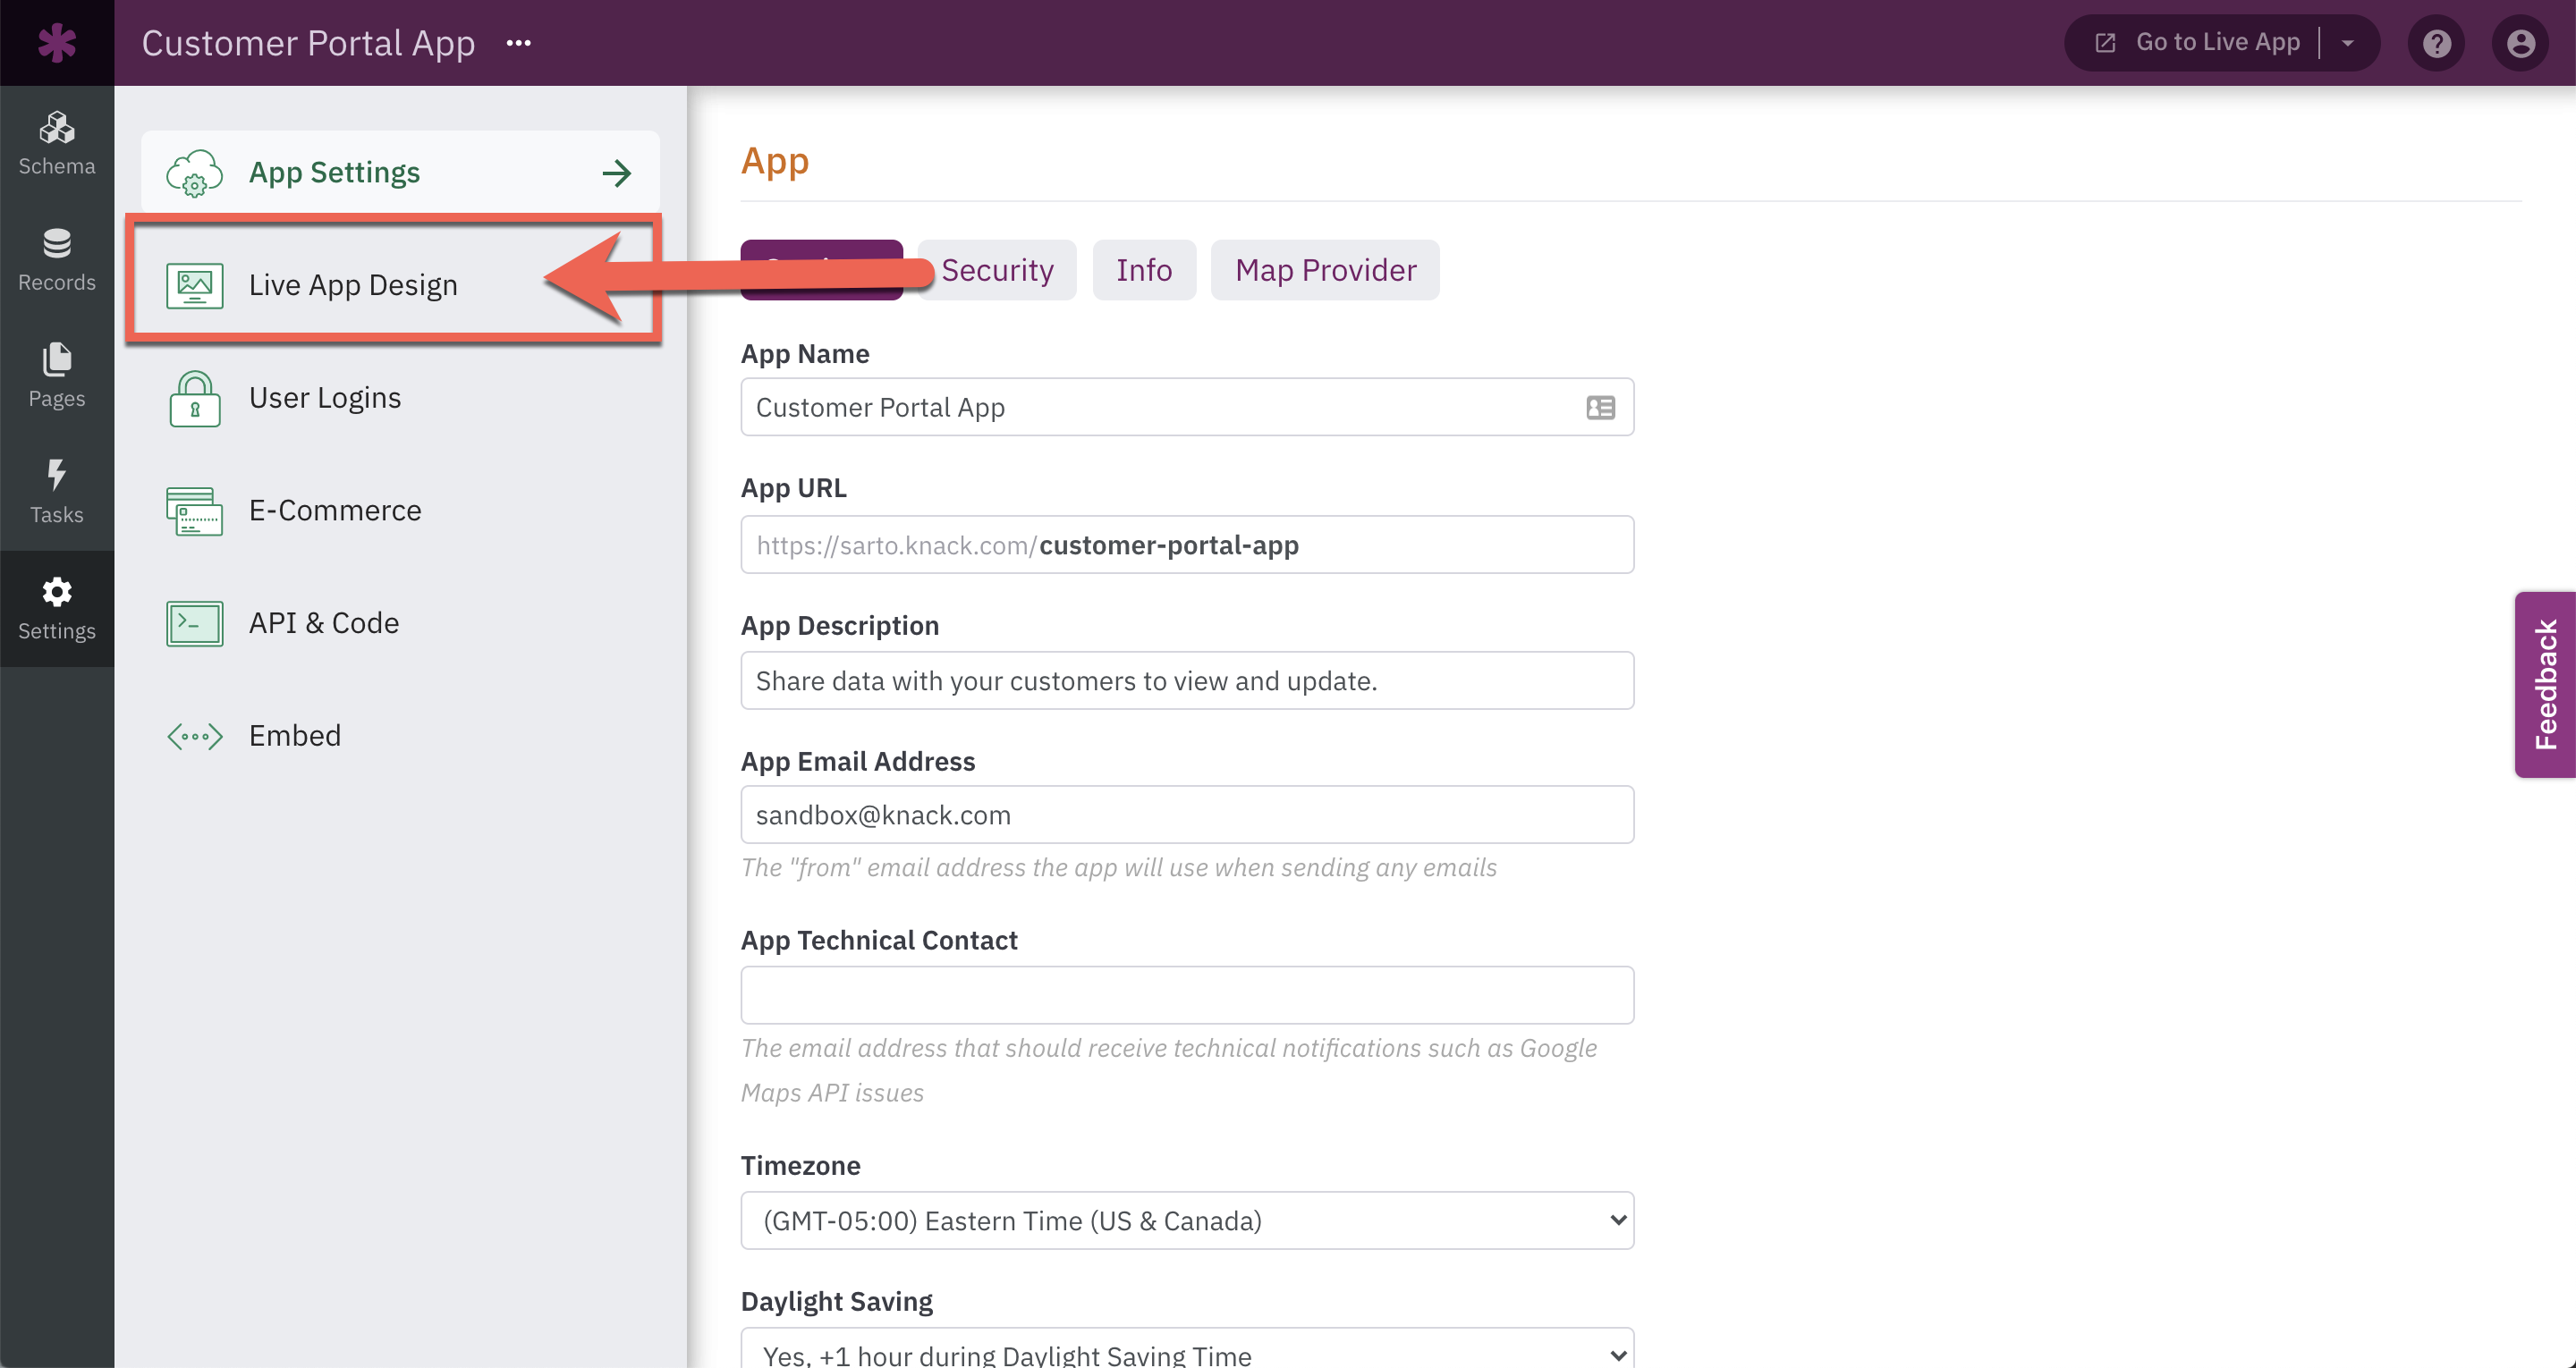This screenshot has height=1368, width=2576.
Task: Expand the Go to Live App dropdown arrow
Action: 2347,43
